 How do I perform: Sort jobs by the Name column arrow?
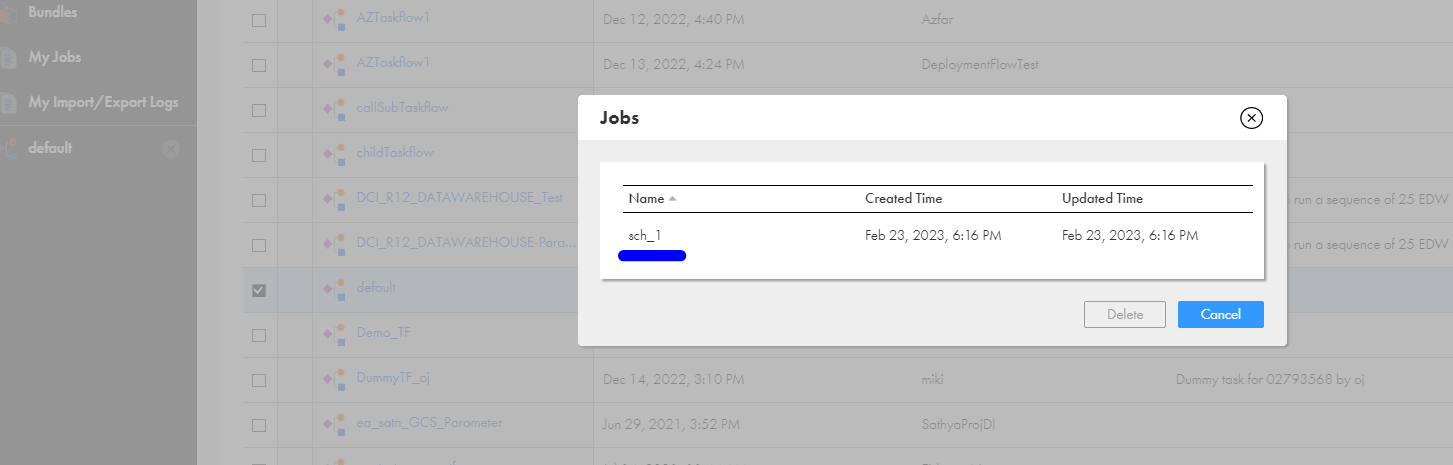[x=673, y=199]
